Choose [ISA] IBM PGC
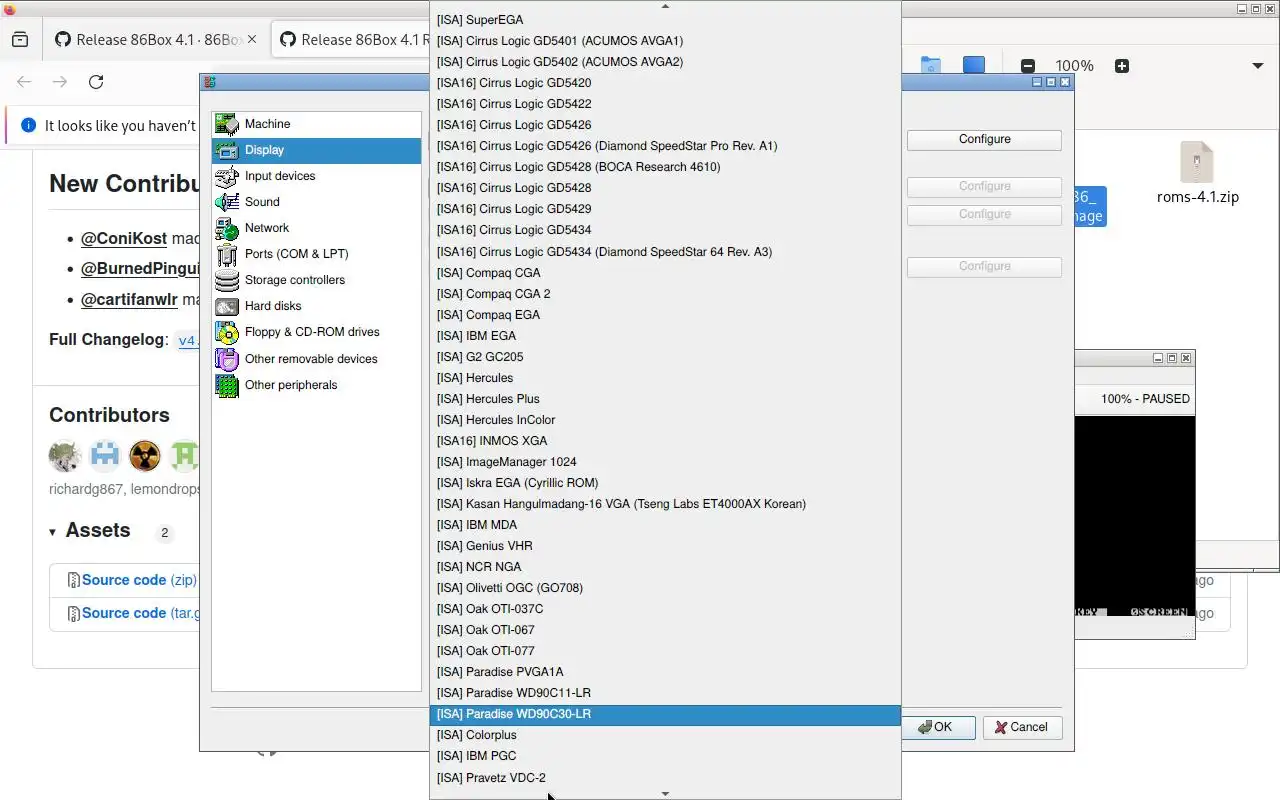The width and height of the screenshot is (1280, 800). click(x=665, y=756)
